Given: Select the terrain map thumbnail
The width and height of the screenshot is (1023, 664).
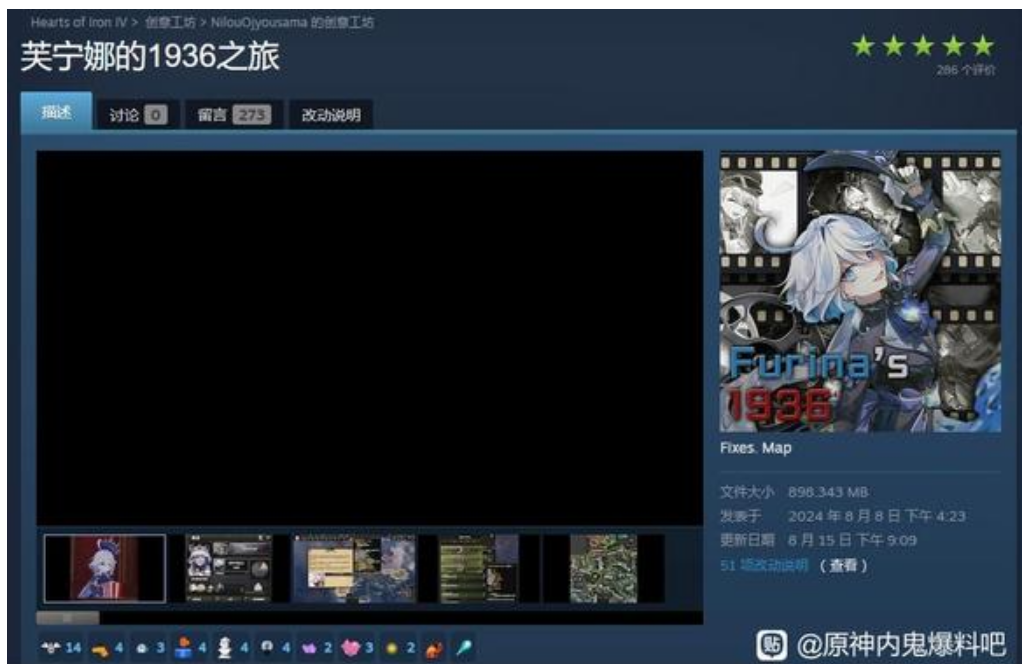Looking at the screenshot, I should click(603, 568).
